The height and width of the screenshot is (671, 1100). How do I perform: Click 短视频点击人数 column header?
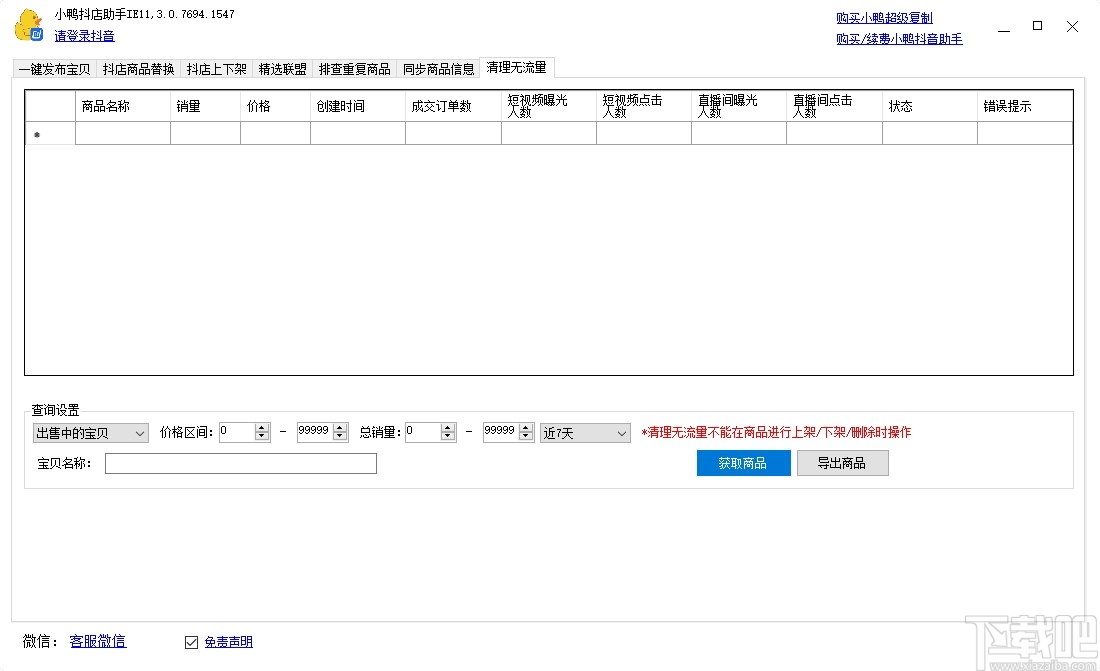coord(644,106)
